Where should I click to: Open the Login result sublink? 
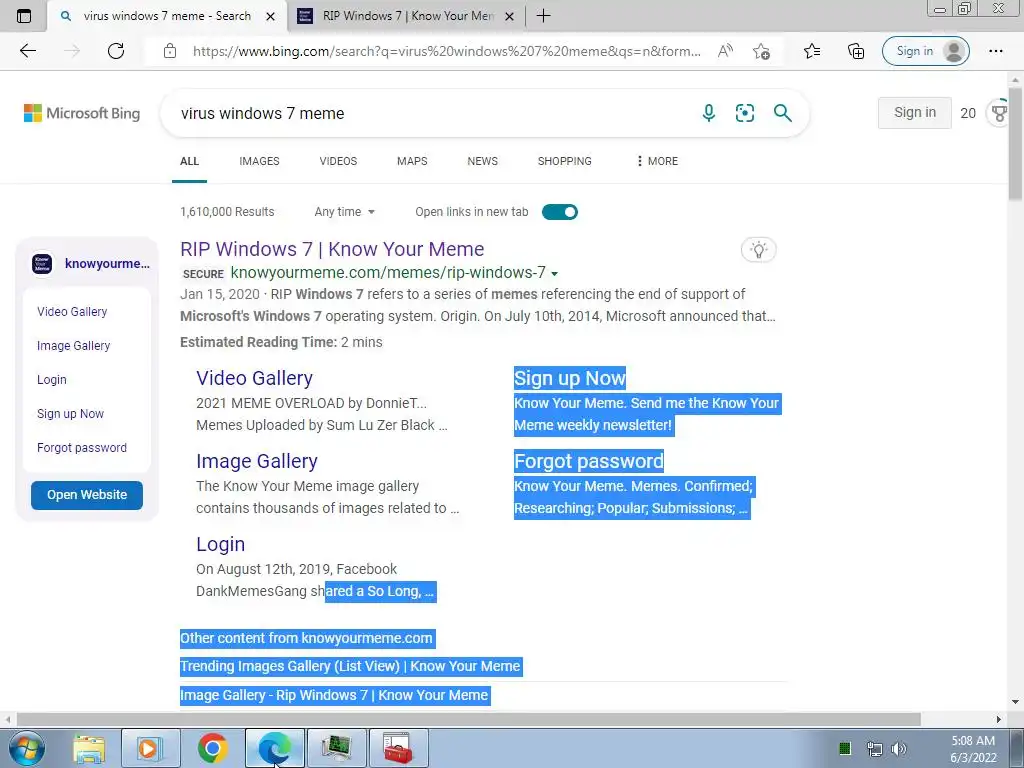click(x=221, y=544)
